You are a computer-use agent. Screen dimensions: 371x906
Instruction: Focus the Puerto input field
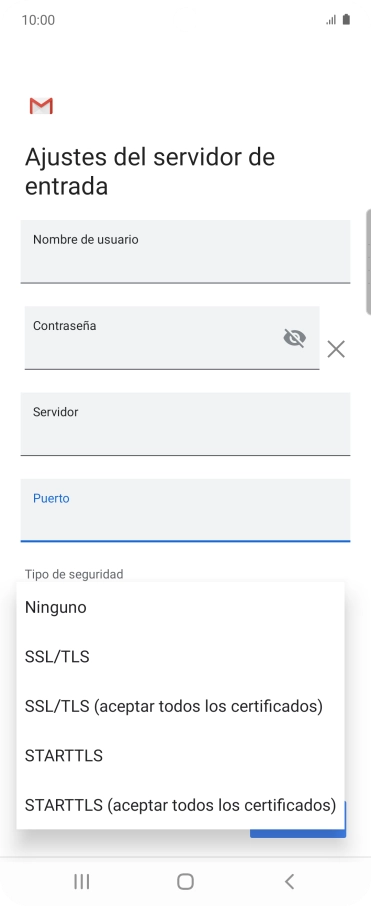click(186, 510)
